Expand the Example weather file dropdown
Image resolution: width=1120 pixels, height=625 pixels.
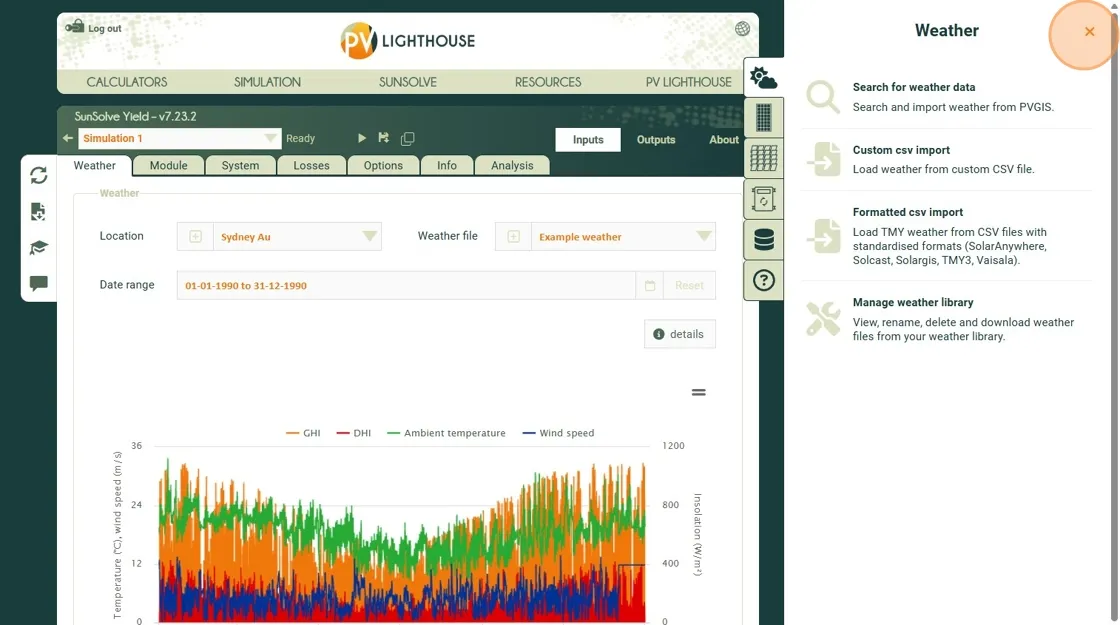click(704, 237)
